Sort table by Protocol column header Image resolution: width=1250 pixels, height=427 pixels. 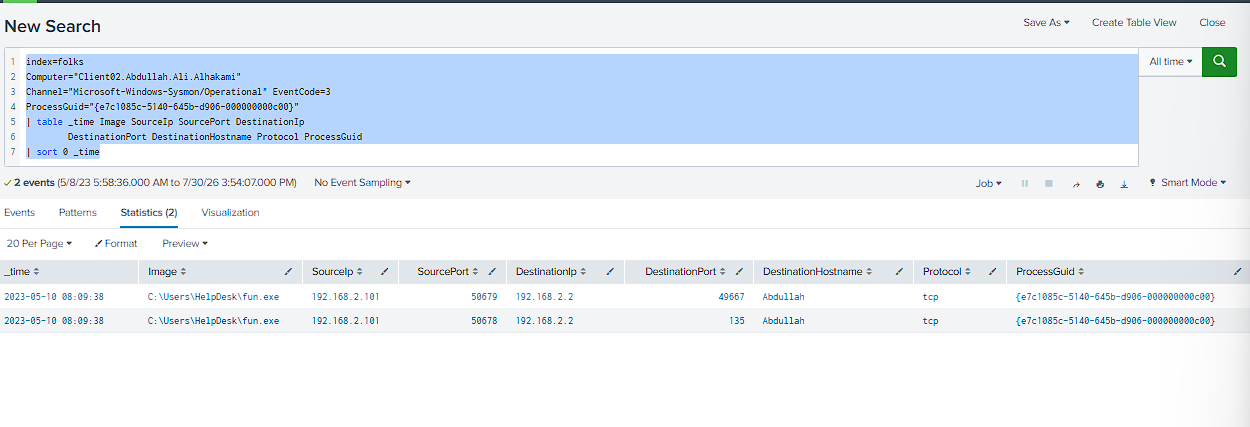947,271
